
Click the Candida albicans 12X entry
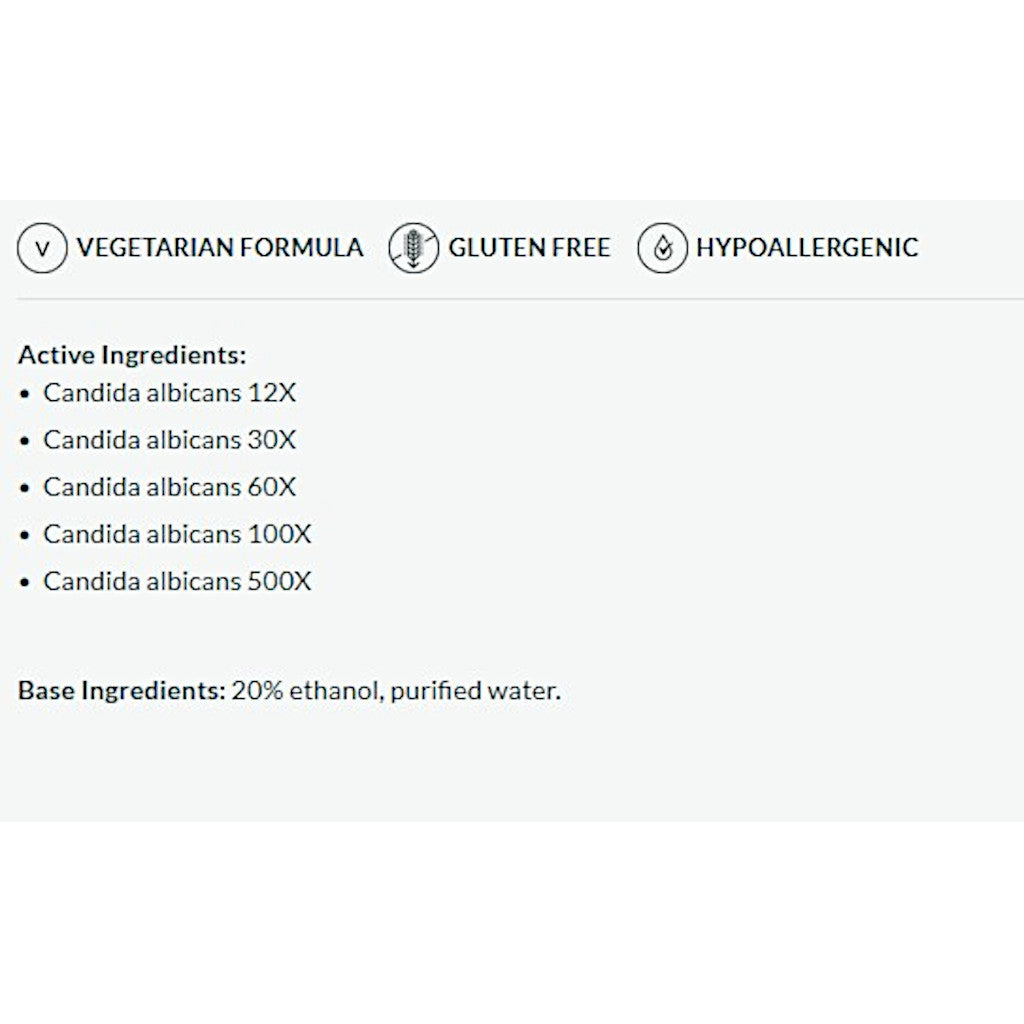[x=170, y=393]
